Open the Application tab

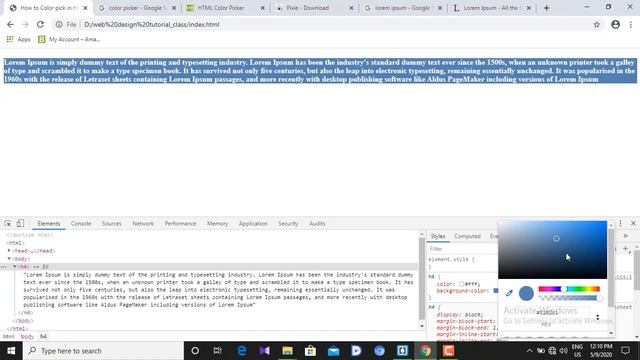click(x=253, y=223)
